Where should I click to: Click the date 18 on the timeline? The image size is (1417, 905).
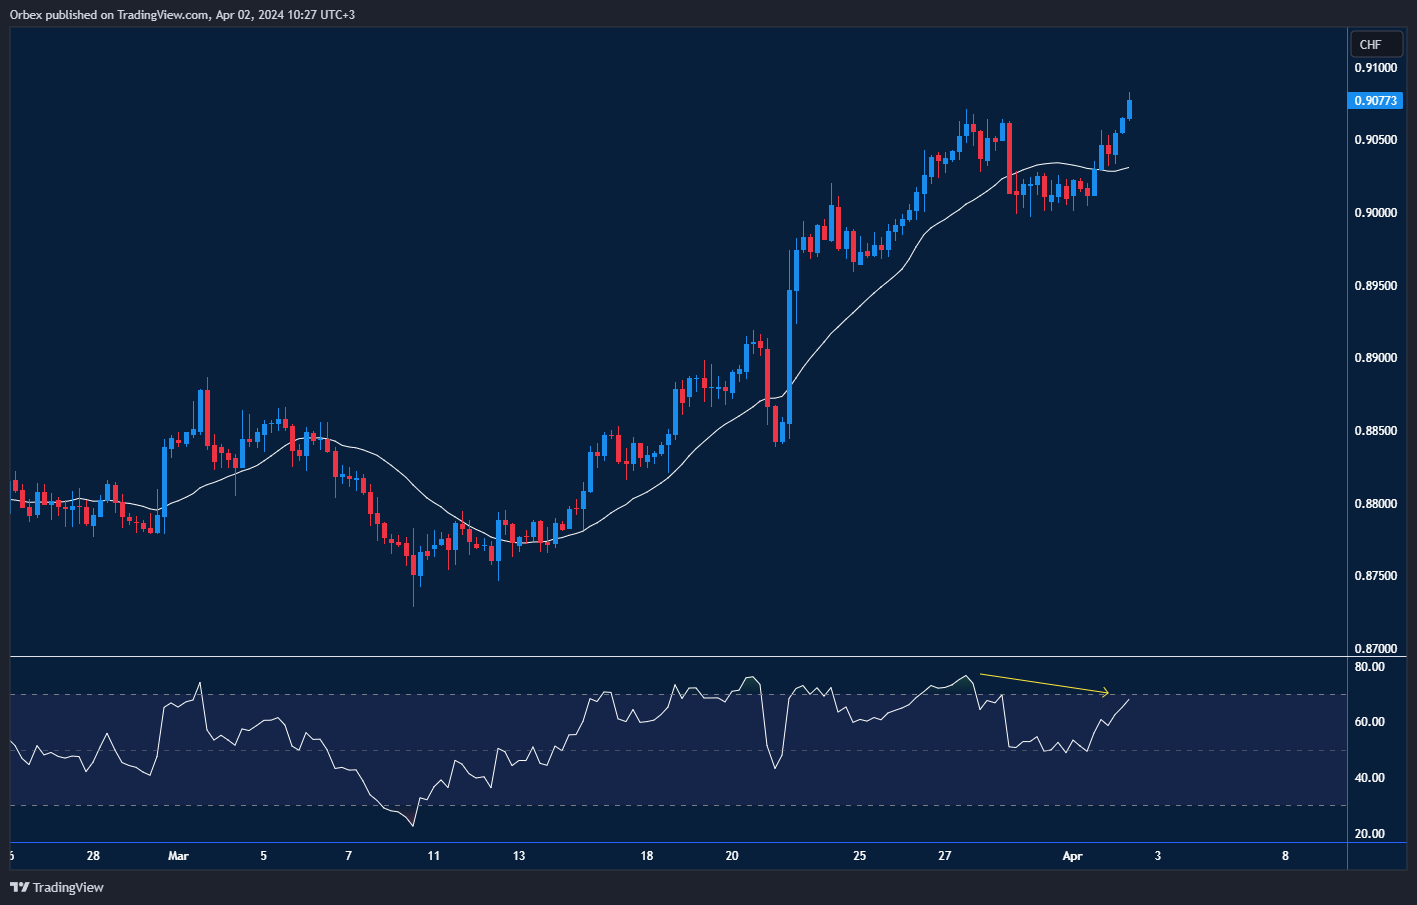tap(646, 856)
